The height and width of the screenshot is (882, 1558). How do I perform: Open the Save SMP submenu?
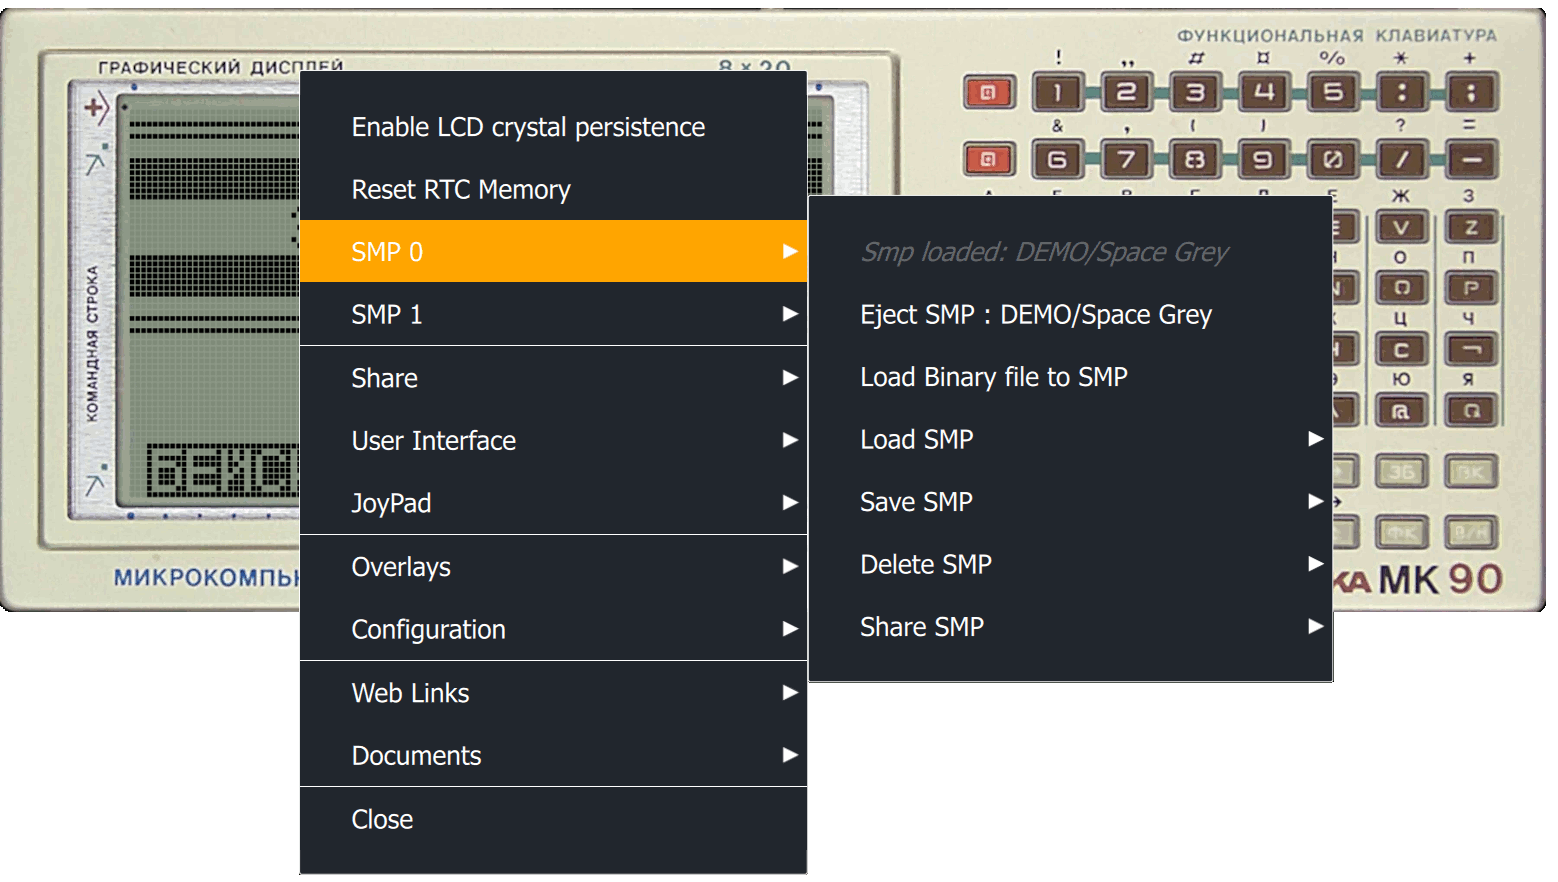coord(1069,502)
